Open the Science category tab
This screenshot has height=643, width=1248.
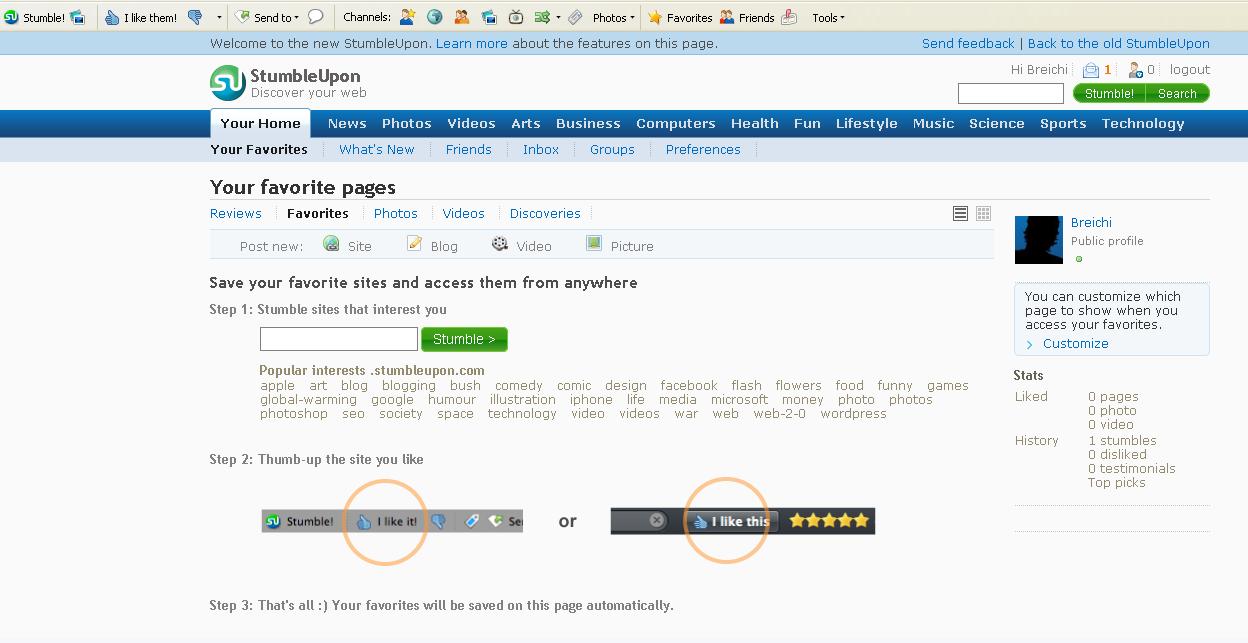pyautogui.click(x=997, y=124)
